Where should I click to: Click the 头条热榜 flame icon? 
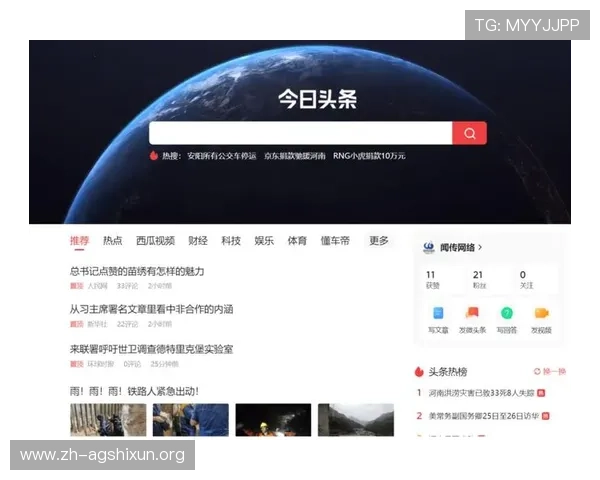[x=419, y=371]
